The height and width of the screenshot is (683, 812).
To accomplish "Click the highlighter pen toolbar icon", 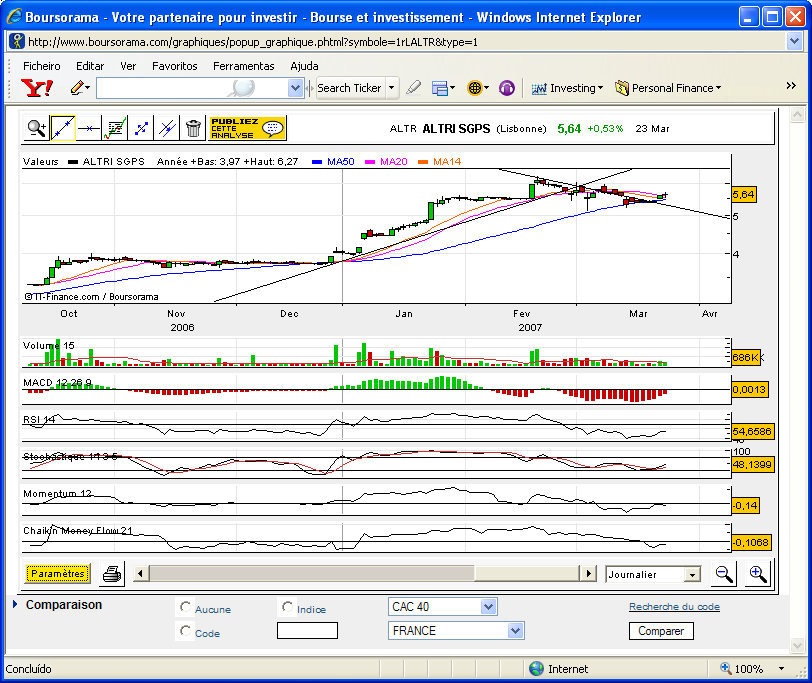I will click(x=413, y=88).
